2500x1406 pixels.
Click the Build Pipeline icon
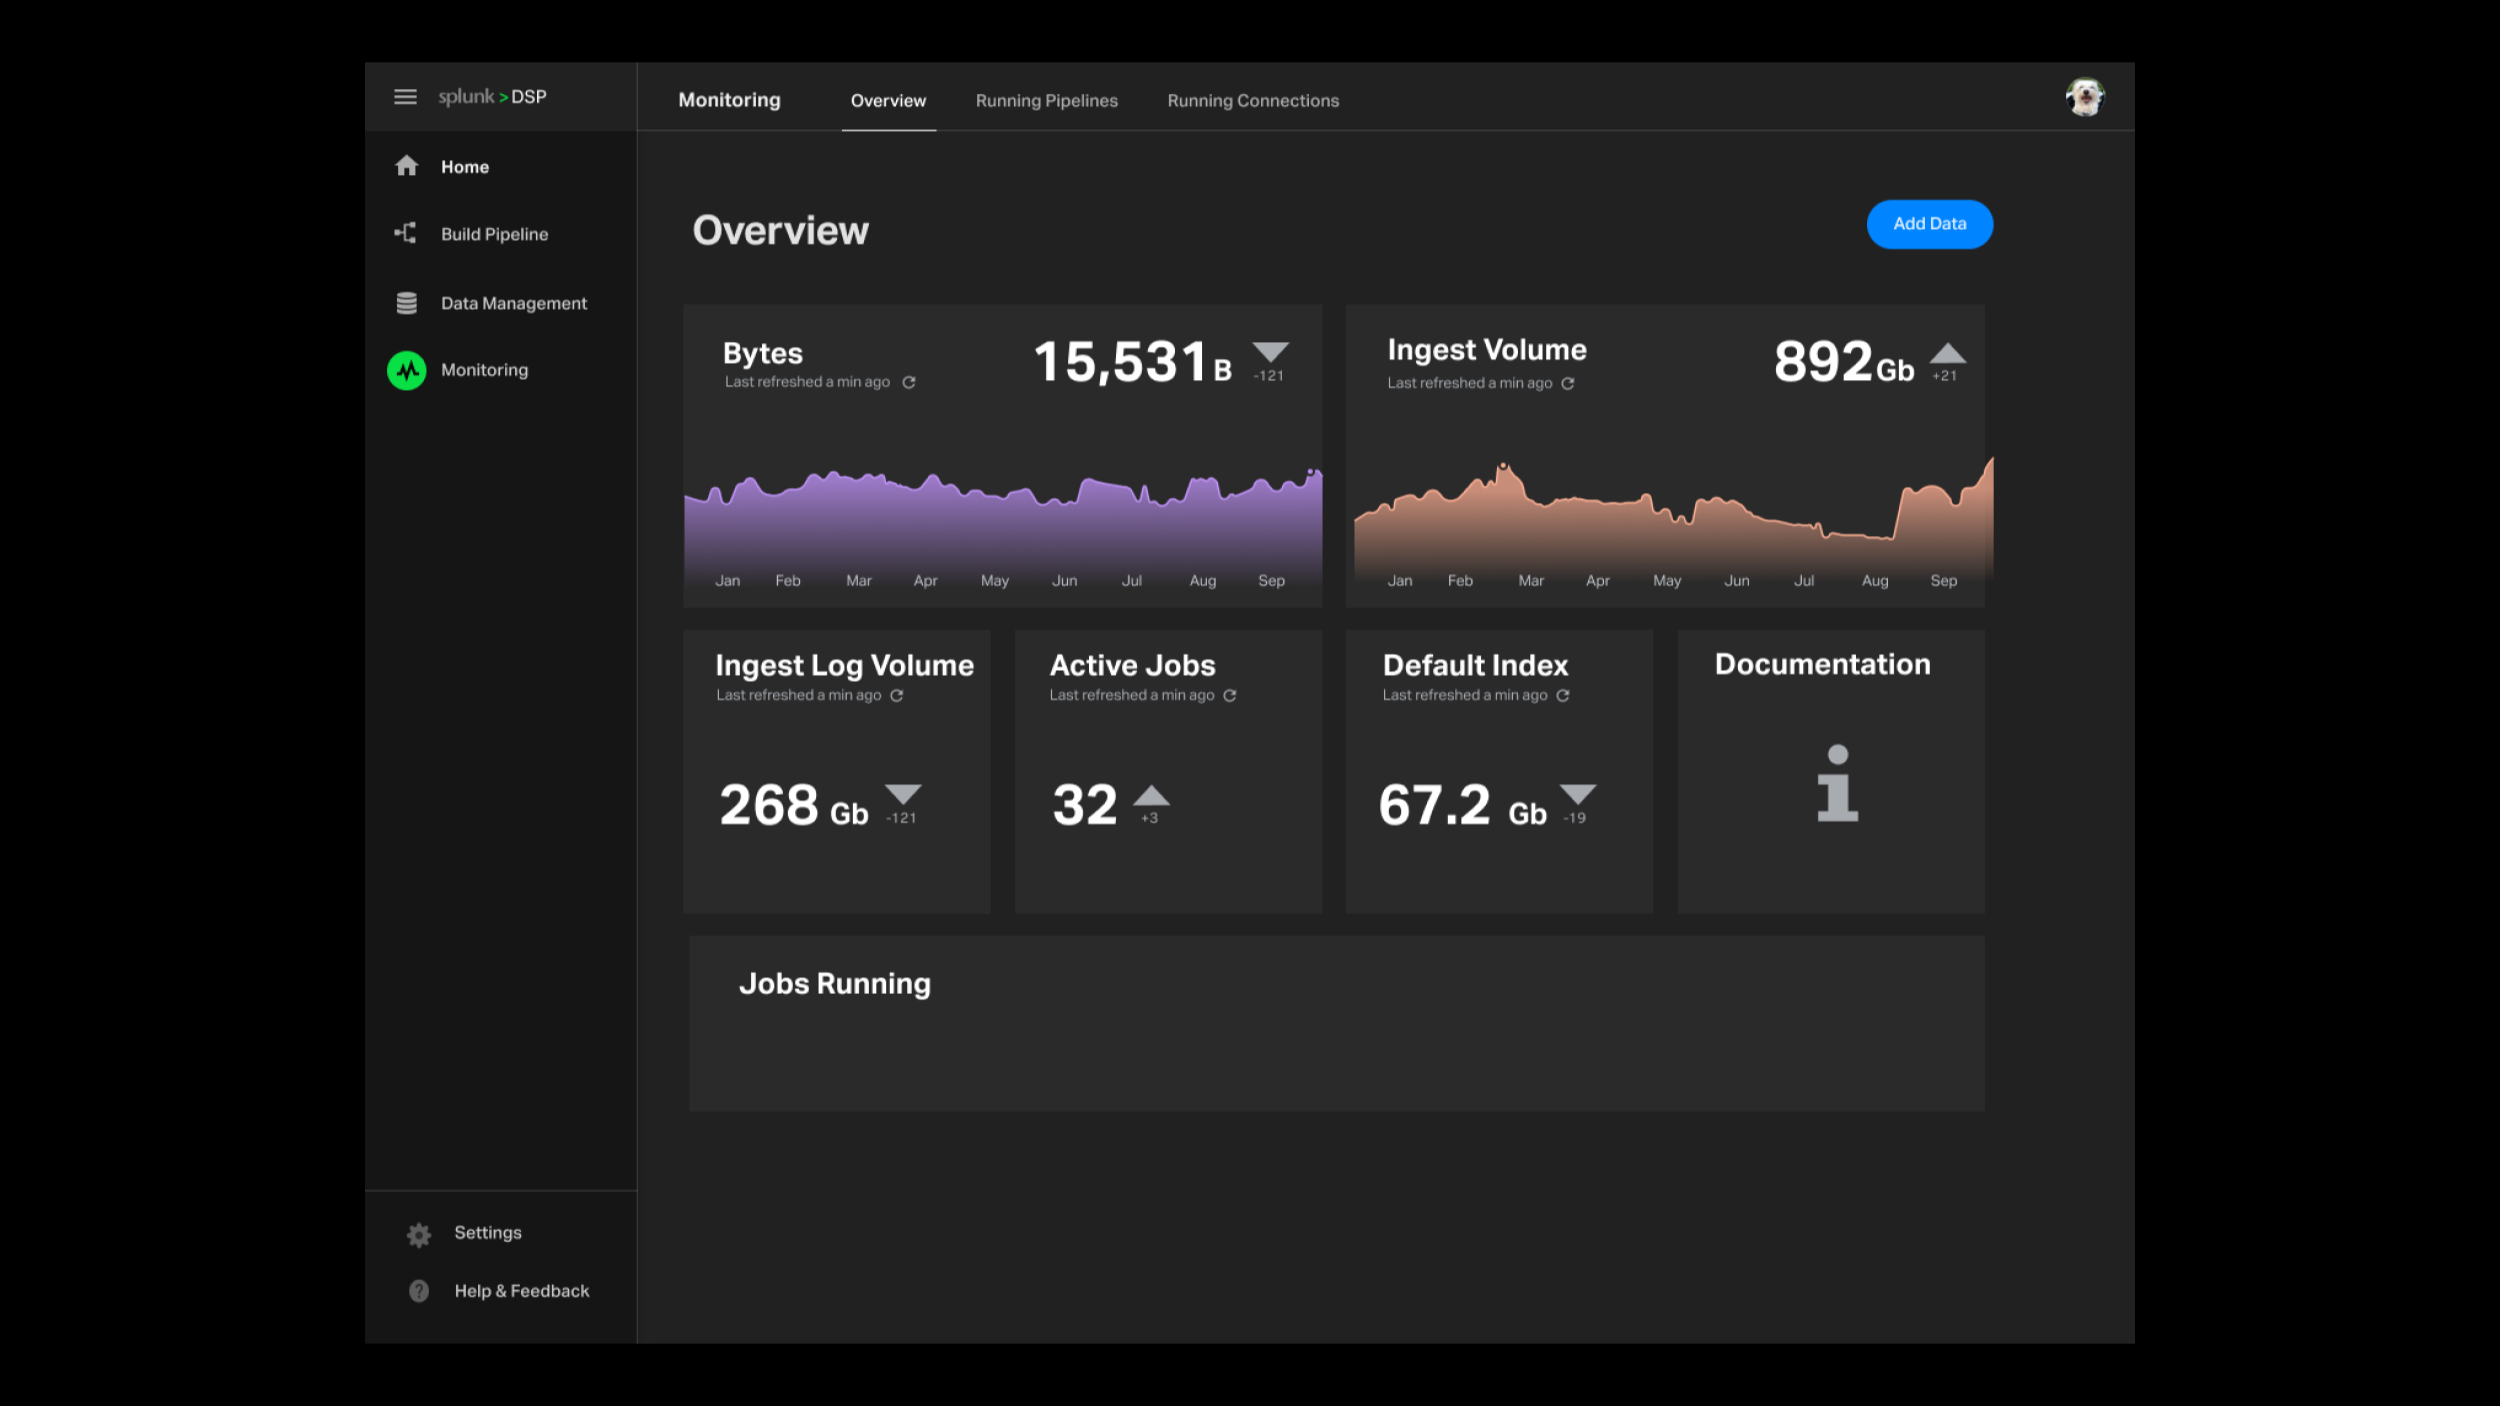(x=405, y=233)
